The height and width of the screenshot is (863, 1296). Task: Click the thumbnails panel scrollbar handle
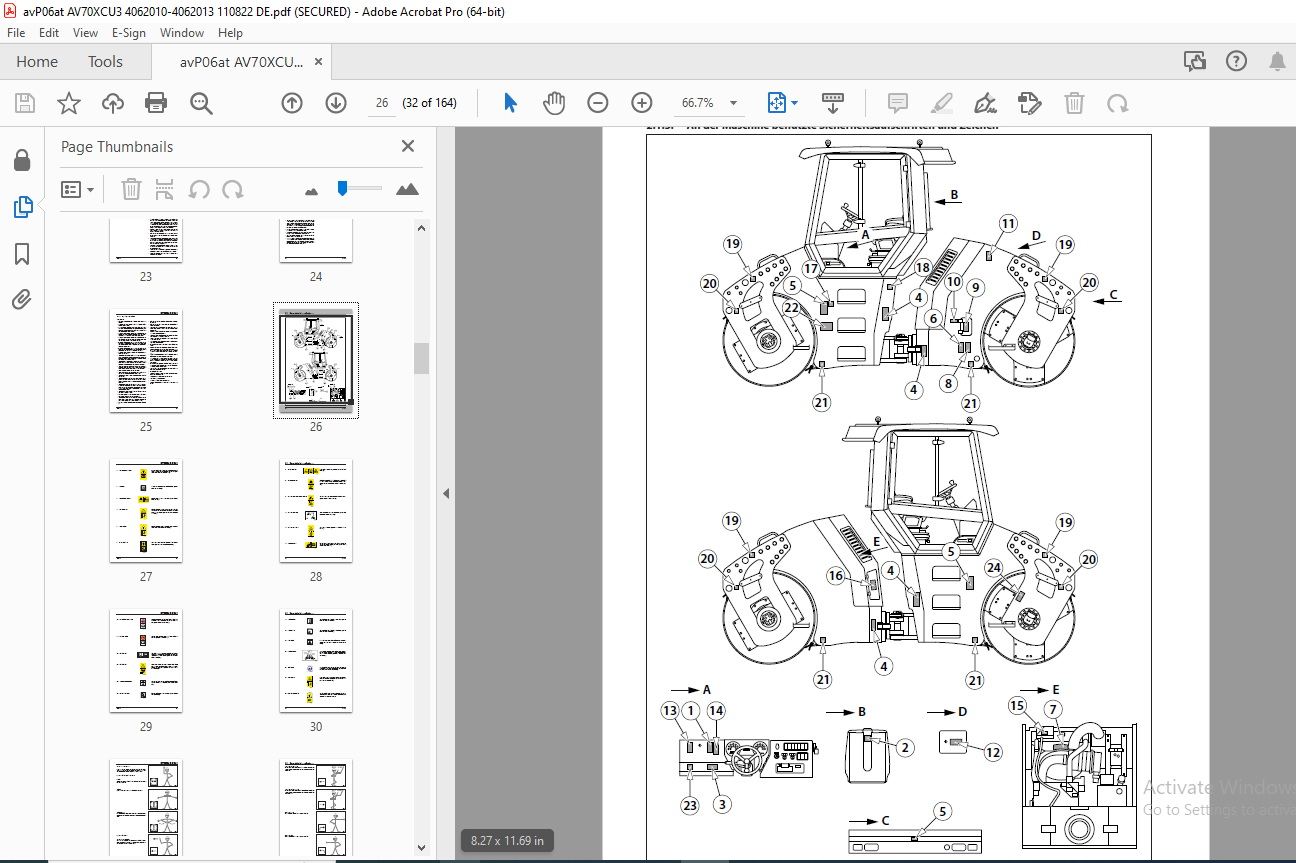[422, 358]
